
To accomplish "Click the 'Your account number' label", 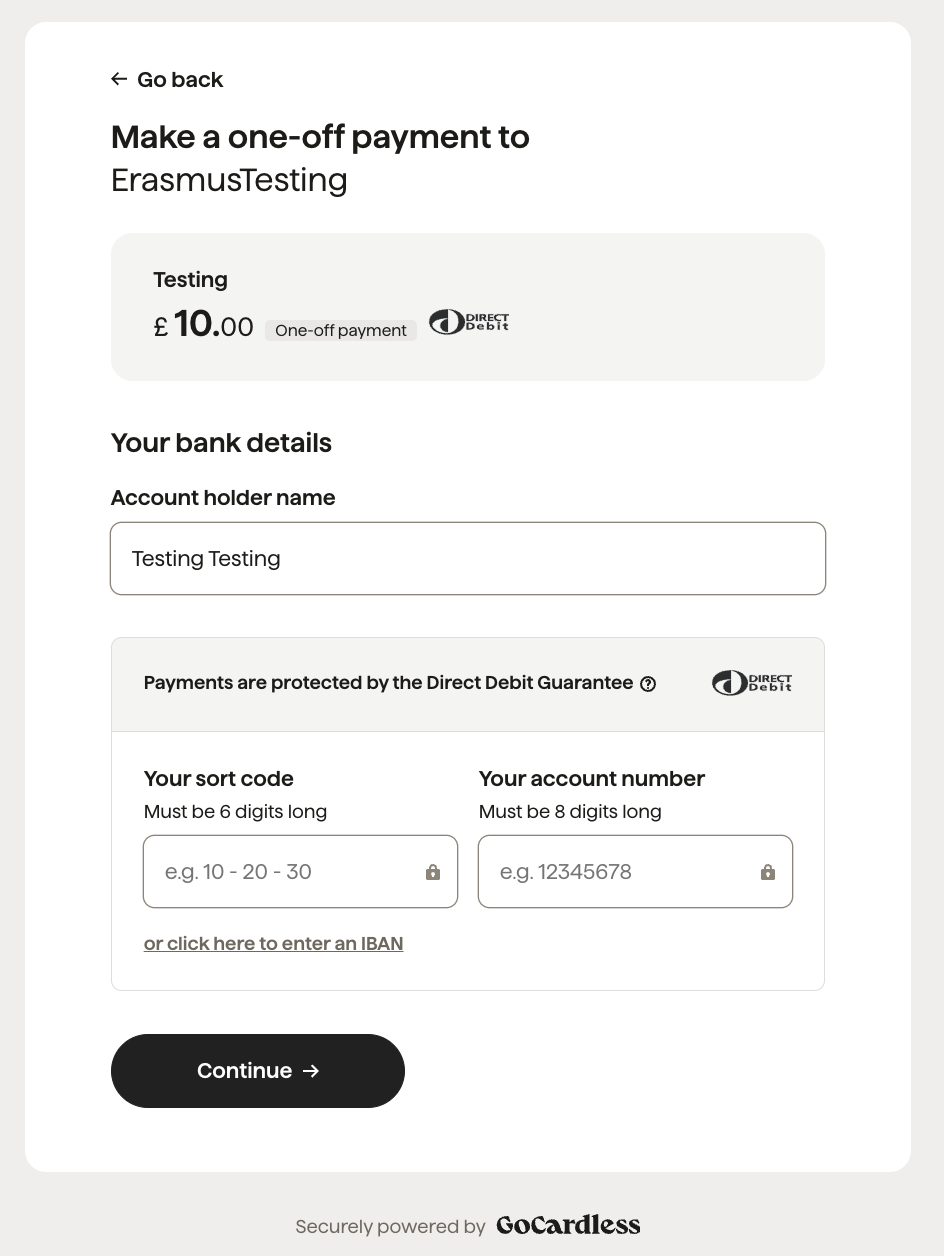I will coord(592,779).
